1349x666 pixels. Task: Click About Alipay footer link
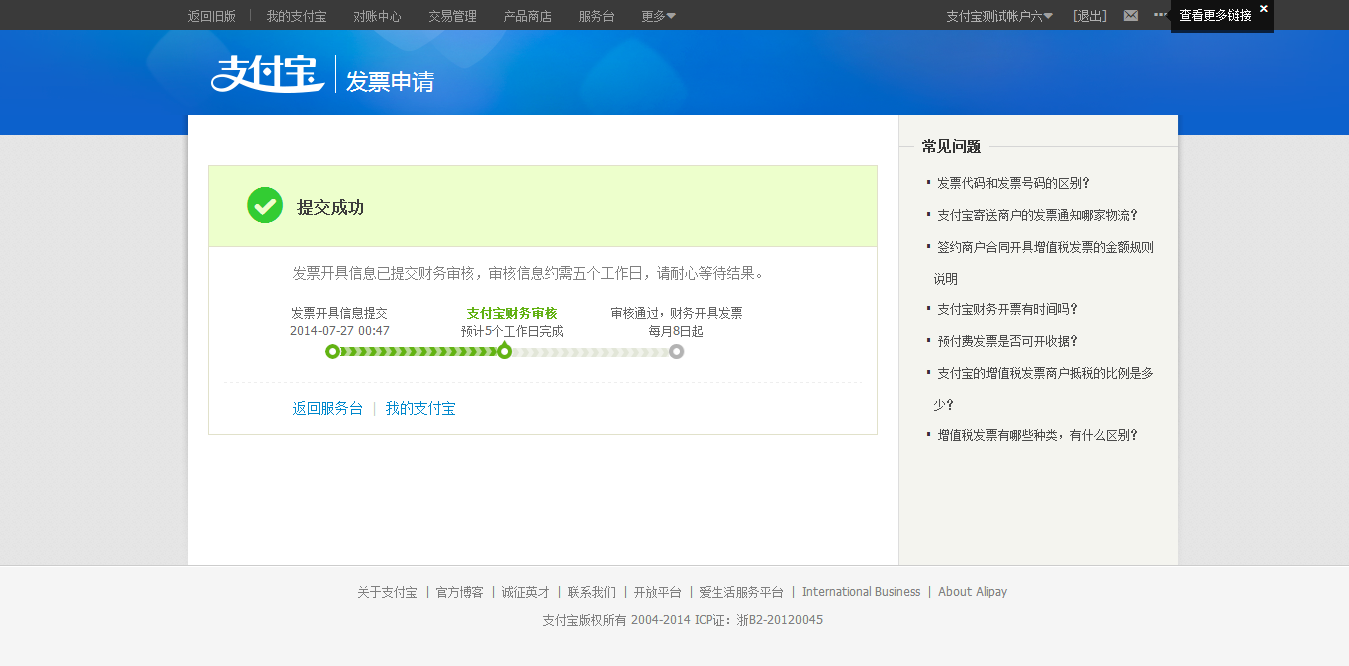tap(972, 592)
